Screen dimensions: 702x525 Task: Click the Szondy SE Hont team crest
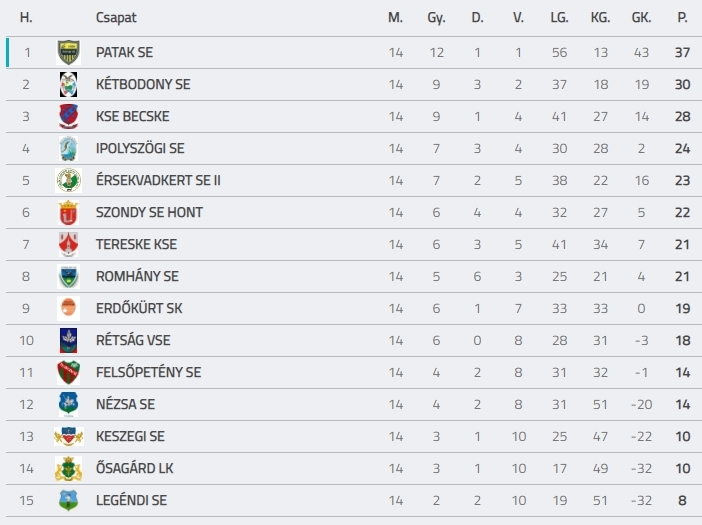coord(68,213)
